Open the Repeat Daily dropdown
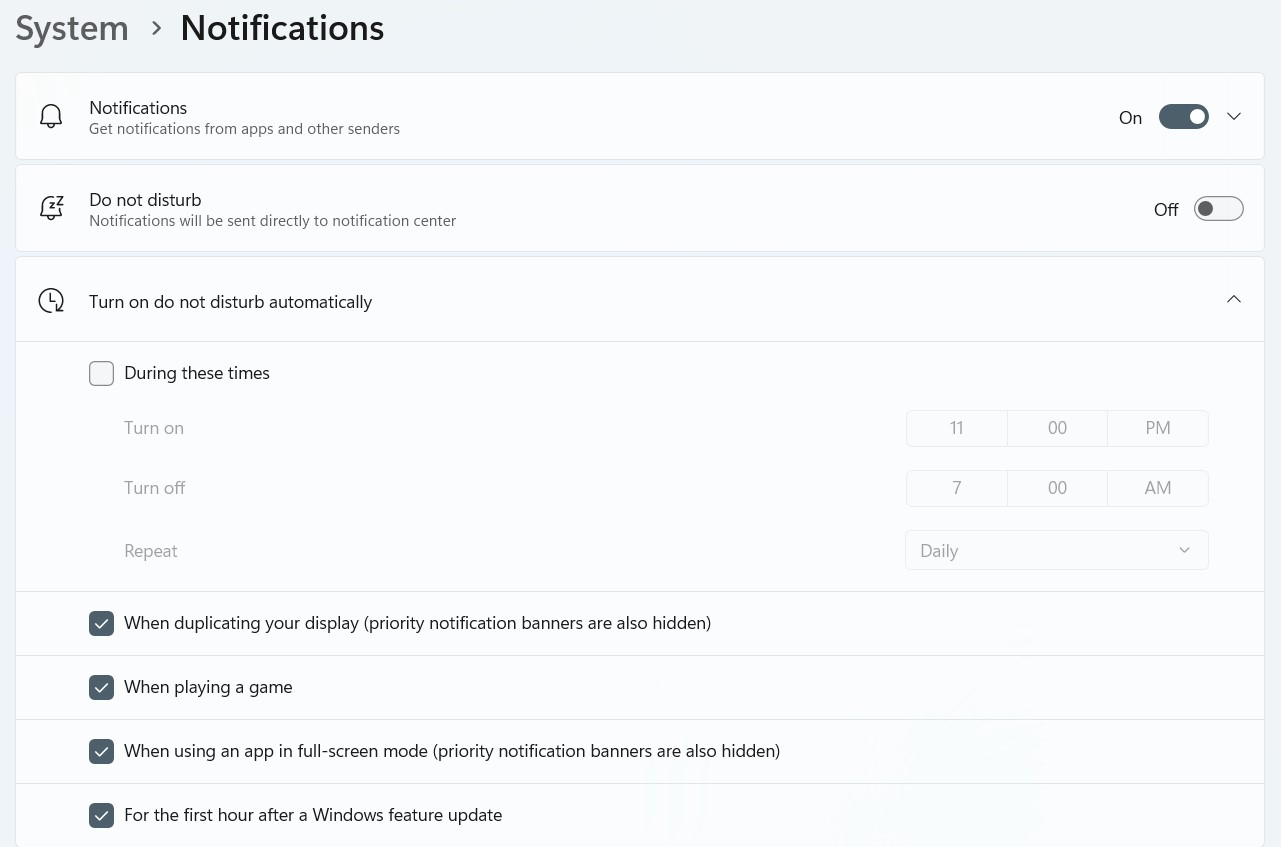1281x847 pixels. pos(1056,551)
